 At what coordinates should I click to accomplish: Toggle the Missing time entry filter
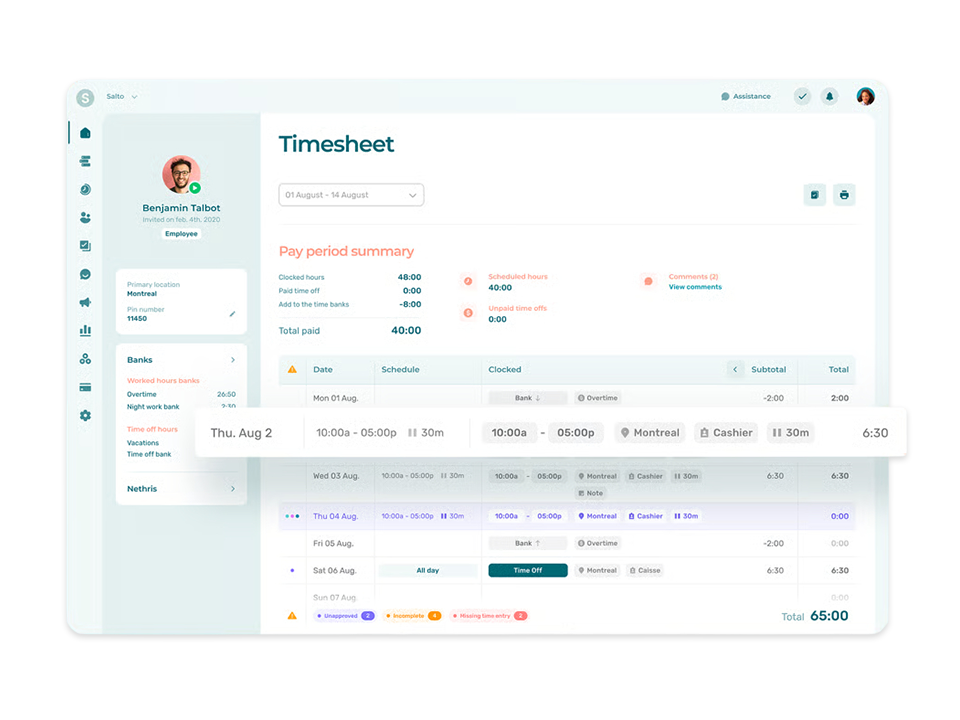tap(489, 616)
